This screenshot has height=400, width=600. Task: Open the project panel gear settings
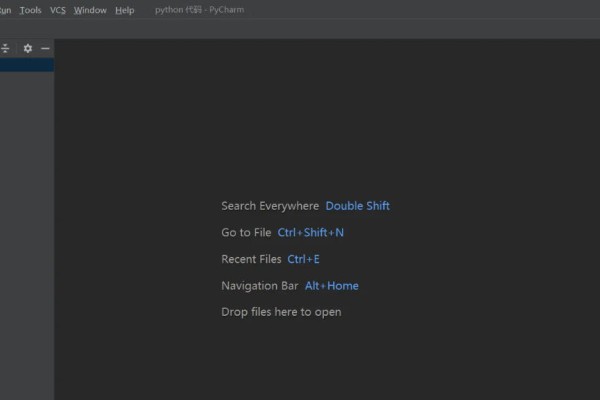(x=28, y=48)
